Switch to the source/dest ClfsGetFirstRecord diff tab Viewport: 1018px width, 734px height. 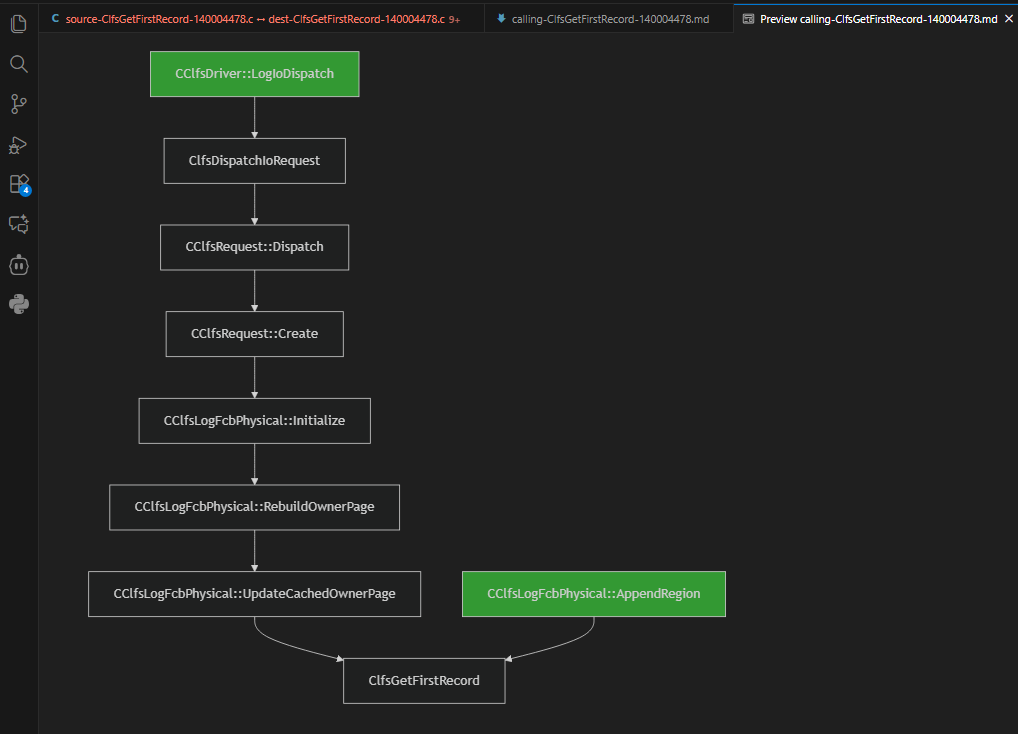[255, 19]
